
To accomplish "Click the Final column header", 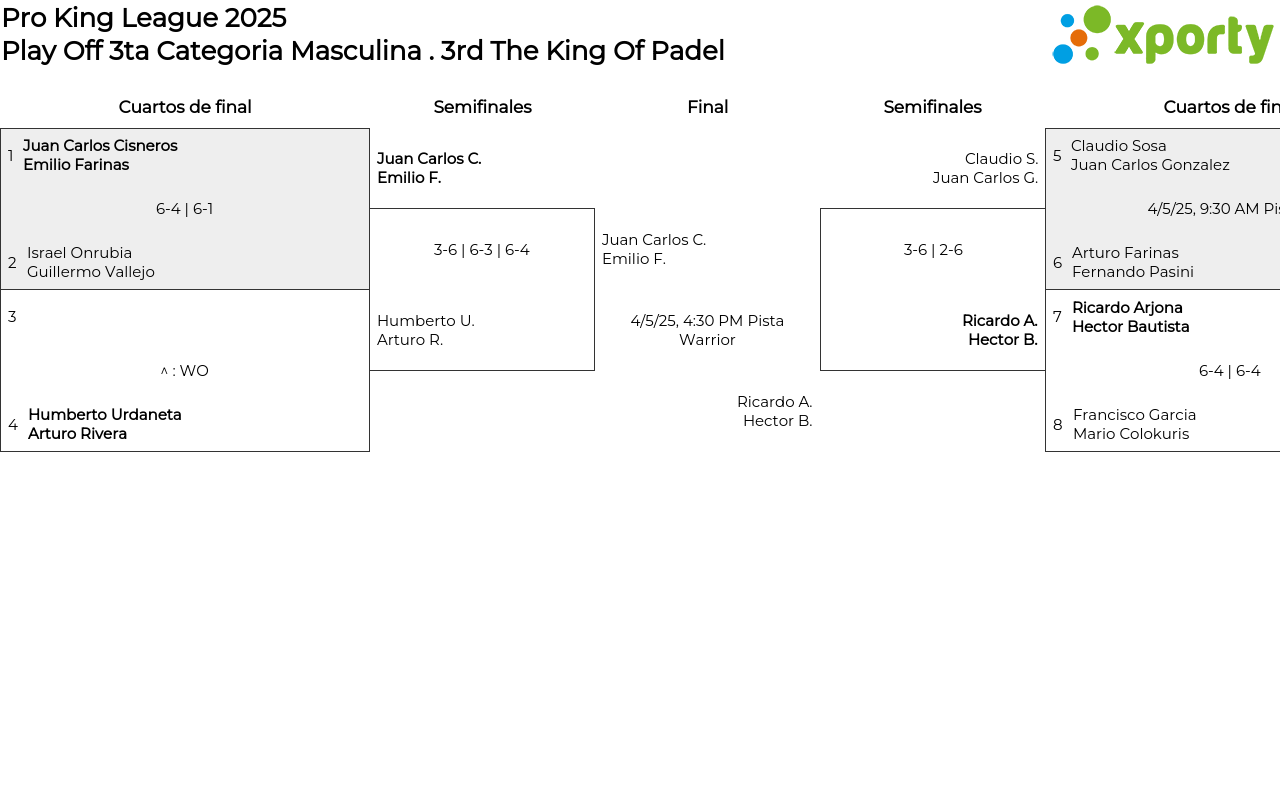I will [x=707, y=107].
